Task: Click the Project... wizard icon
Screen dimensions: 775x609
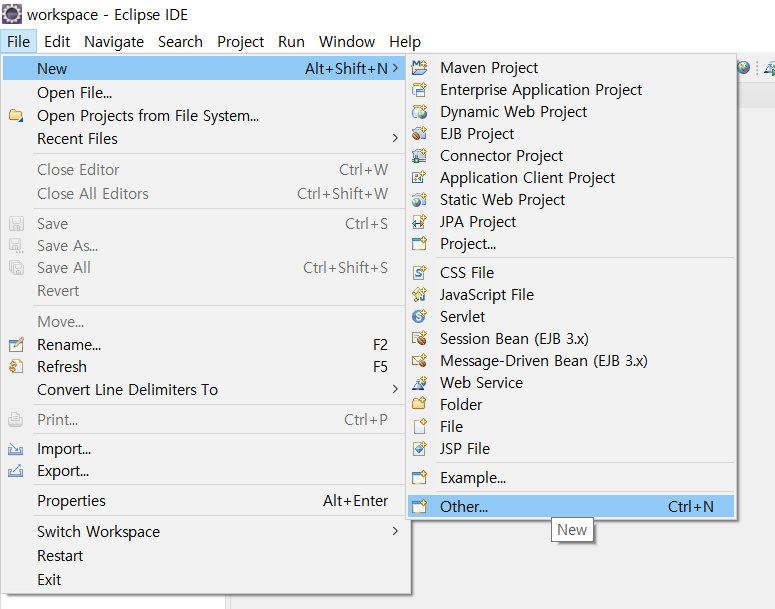Action: [419, 244]
